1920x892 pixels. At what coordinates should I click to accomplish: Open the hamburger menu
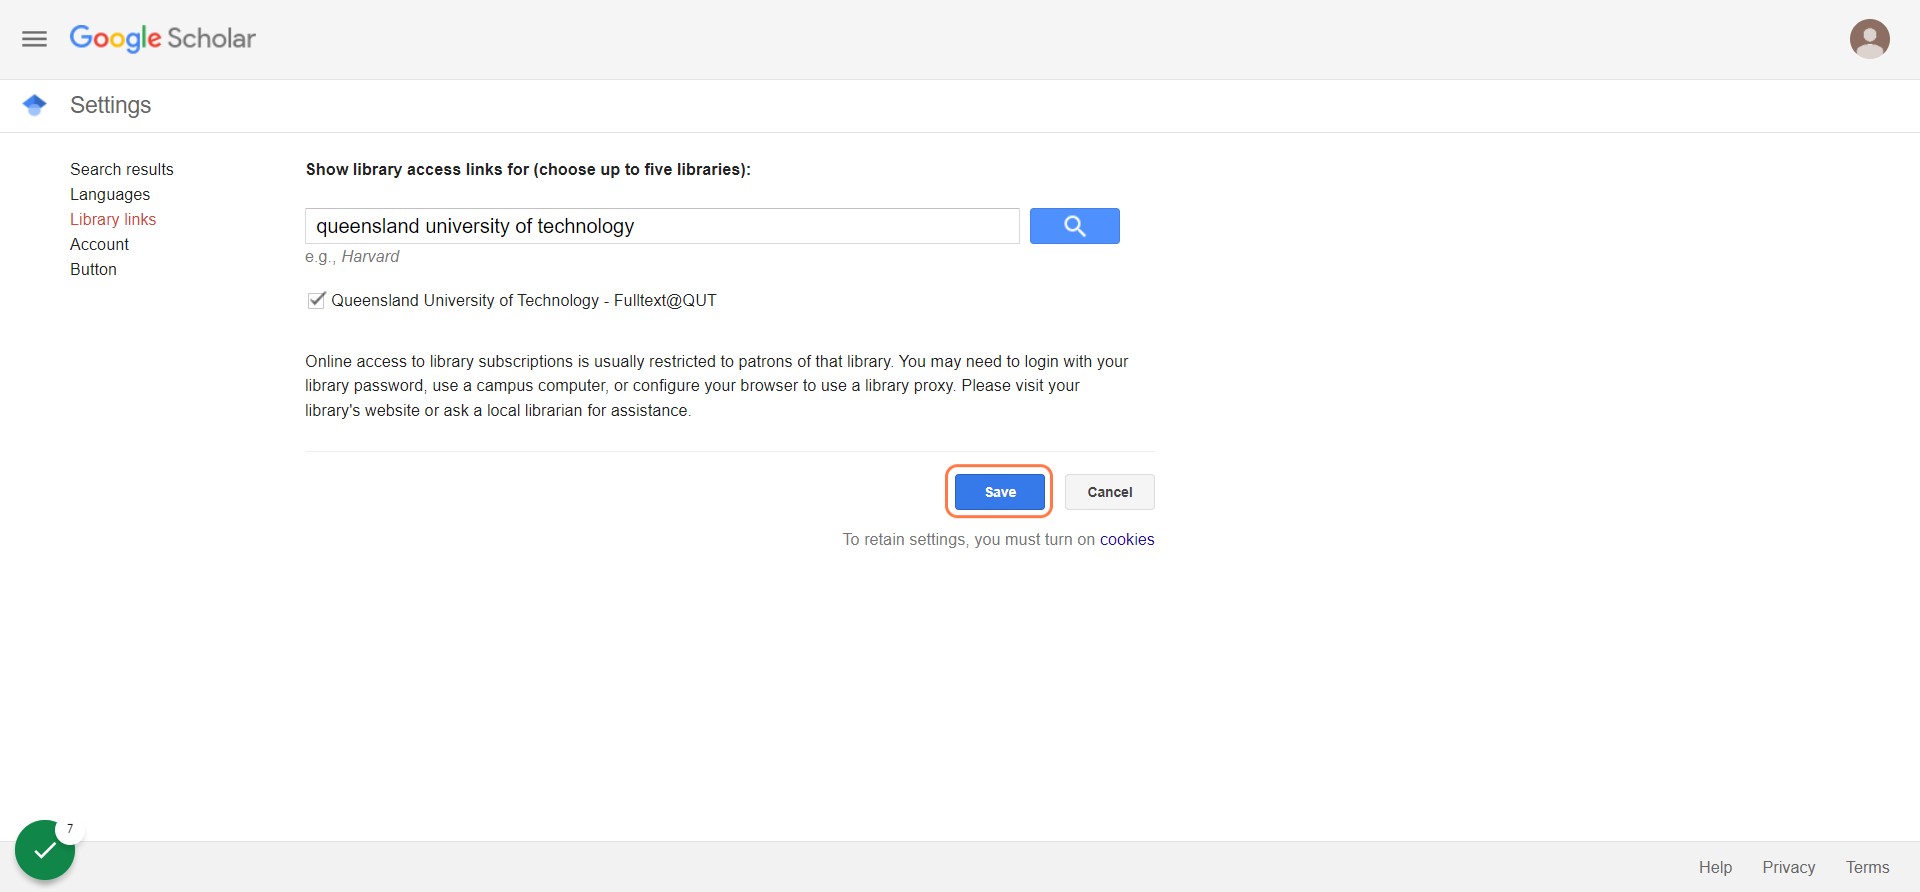coord(35,39)
